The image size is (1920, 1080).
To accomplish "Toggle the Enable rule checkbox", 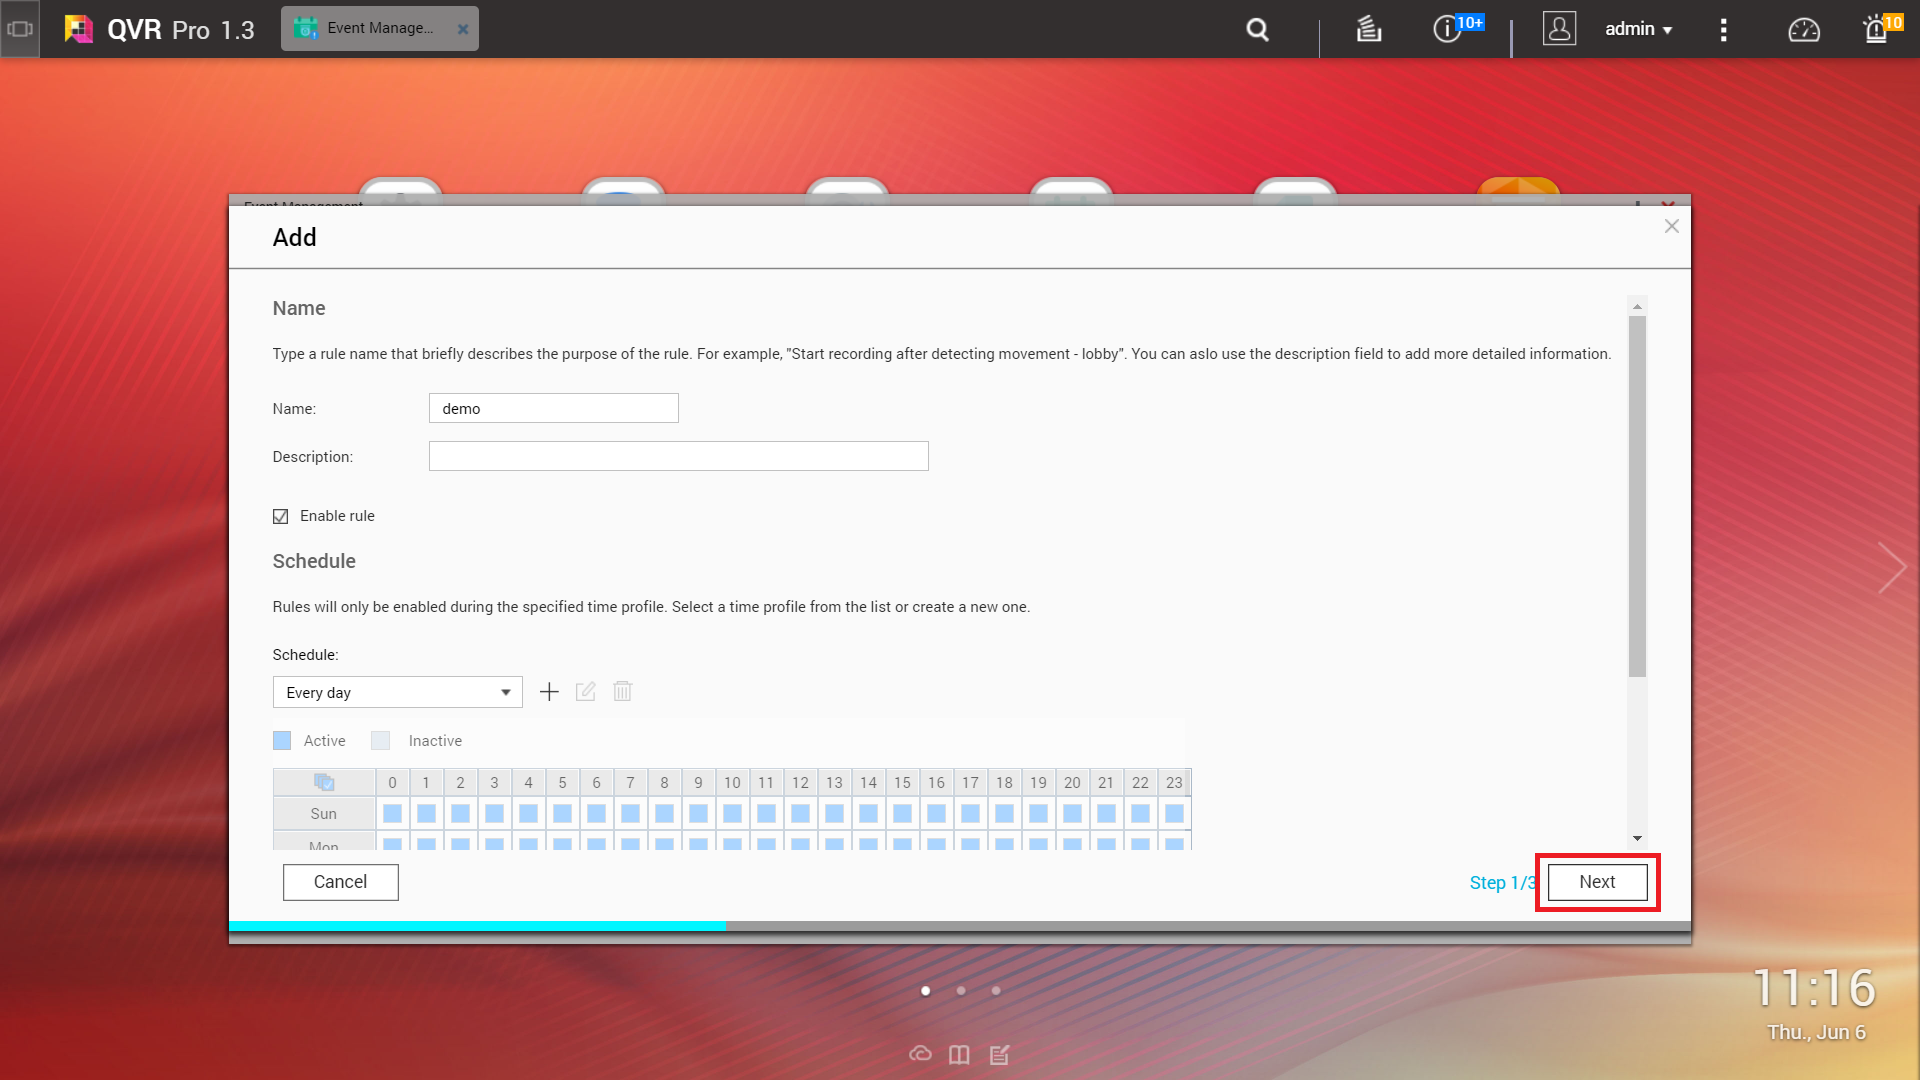I will 281,516.
